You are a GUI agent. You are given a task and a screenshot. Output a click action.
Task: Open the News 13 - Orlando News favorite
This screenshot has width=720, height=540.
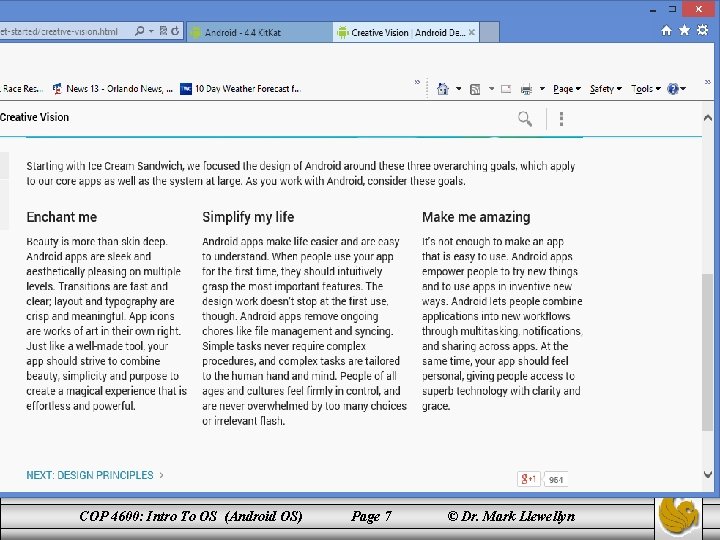click(112, 89)
